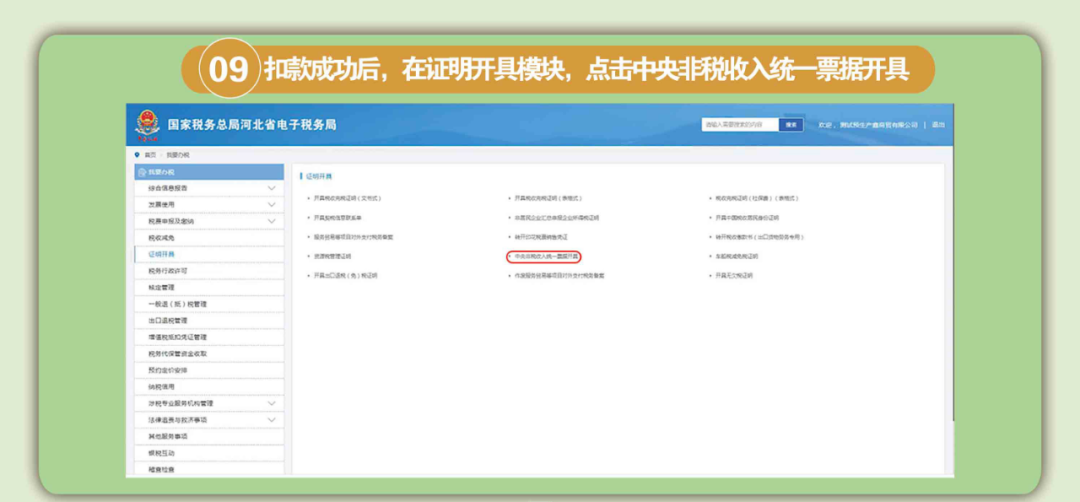Click the 我要办税 sidebar header icon
Image resolution: width=1080 pixels, height=502 pixels.
click(x=142, y=172)
